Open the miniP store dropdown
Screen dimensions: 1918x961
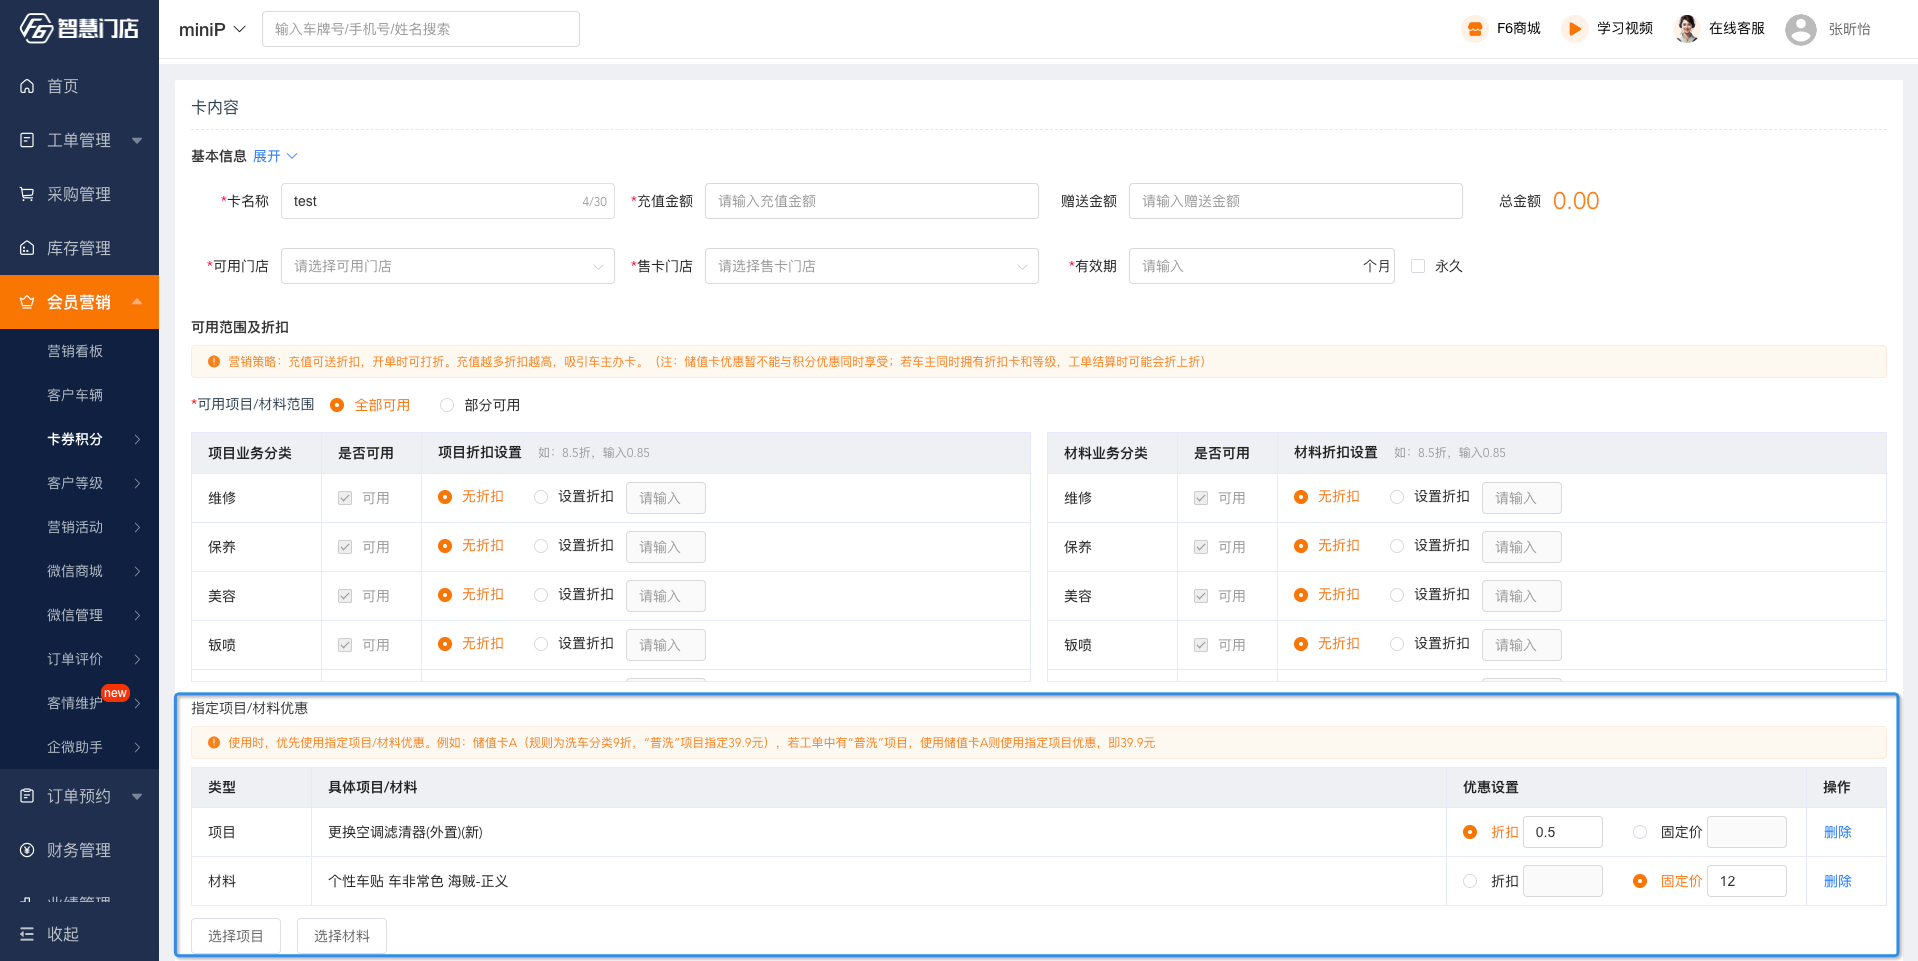[x=212, y=30]
